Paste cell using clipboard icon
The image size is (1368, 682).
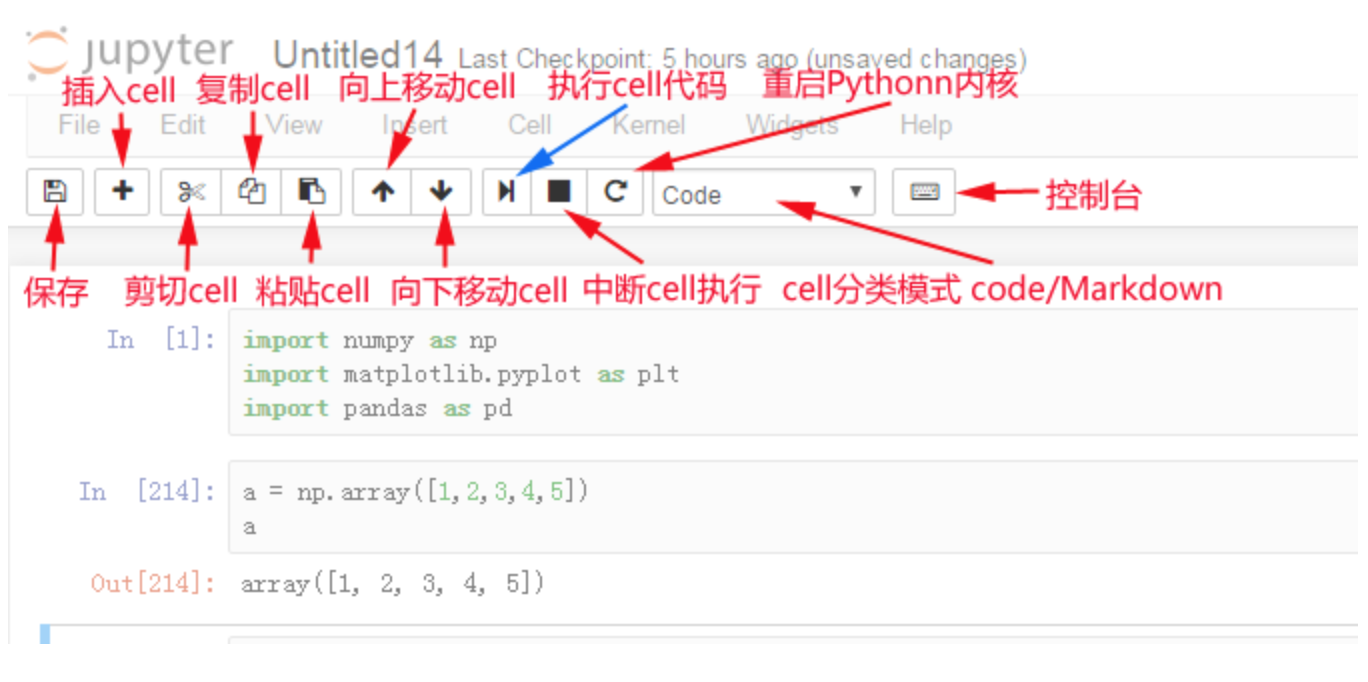pyautogui.click(x=312, y=191)
